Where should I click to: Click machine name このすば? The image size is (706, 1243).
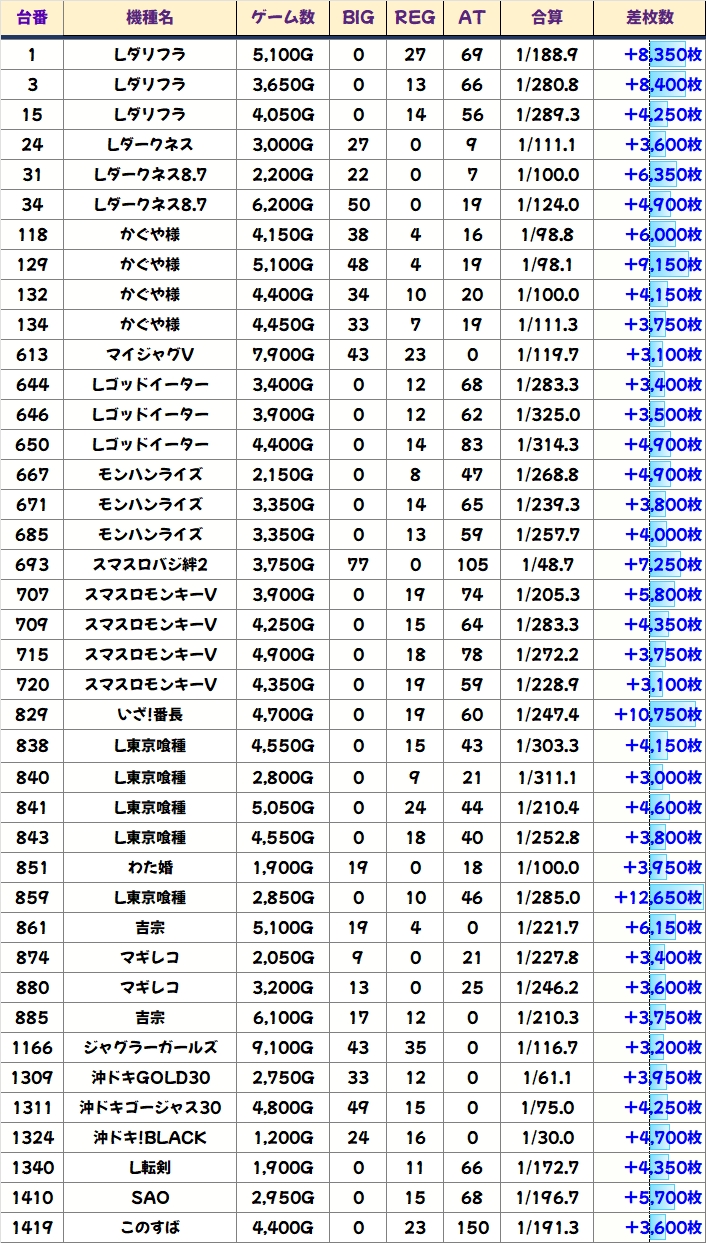[x=150, y=1227]
